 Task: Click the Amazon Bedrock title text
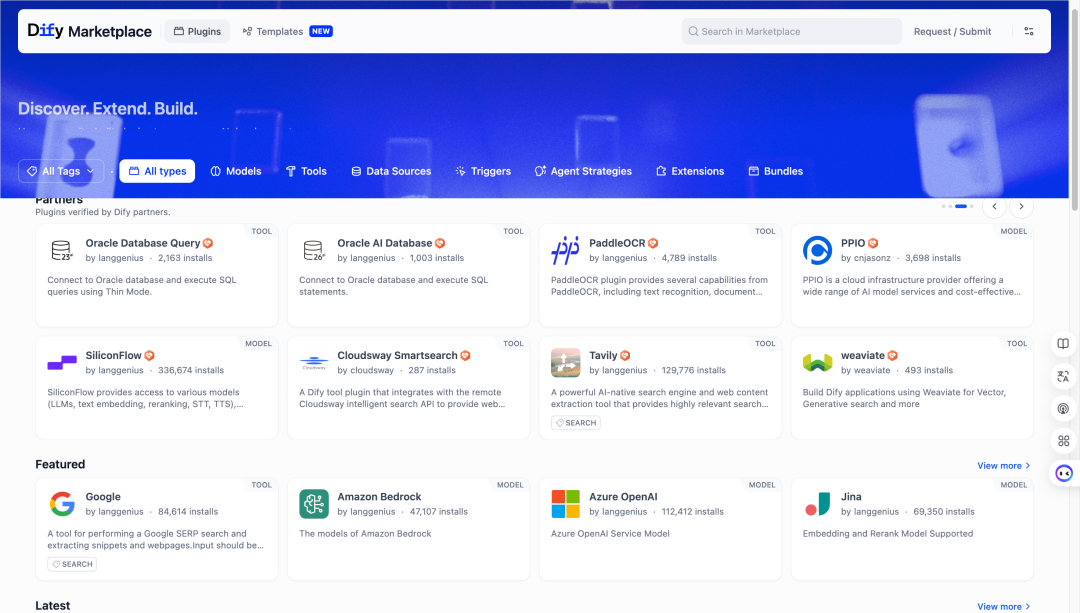click(x=379, y=497)
